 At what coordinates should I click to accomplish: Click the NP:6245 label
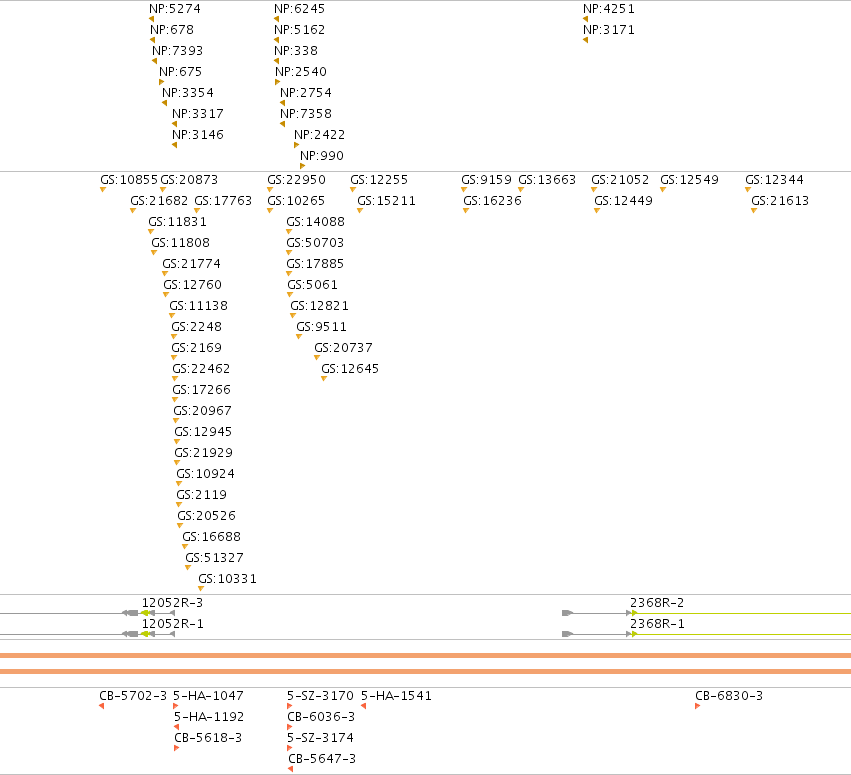point(299,9)
